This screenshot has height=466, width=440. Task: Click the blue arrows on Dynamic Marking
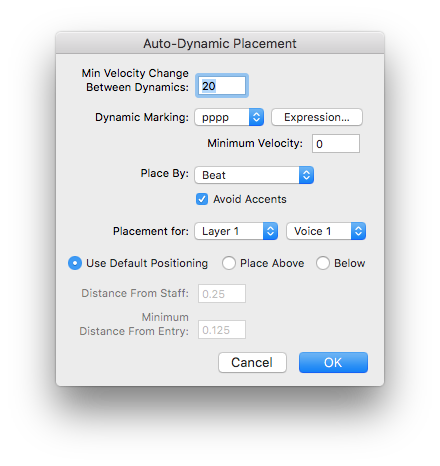pos(256,117)
